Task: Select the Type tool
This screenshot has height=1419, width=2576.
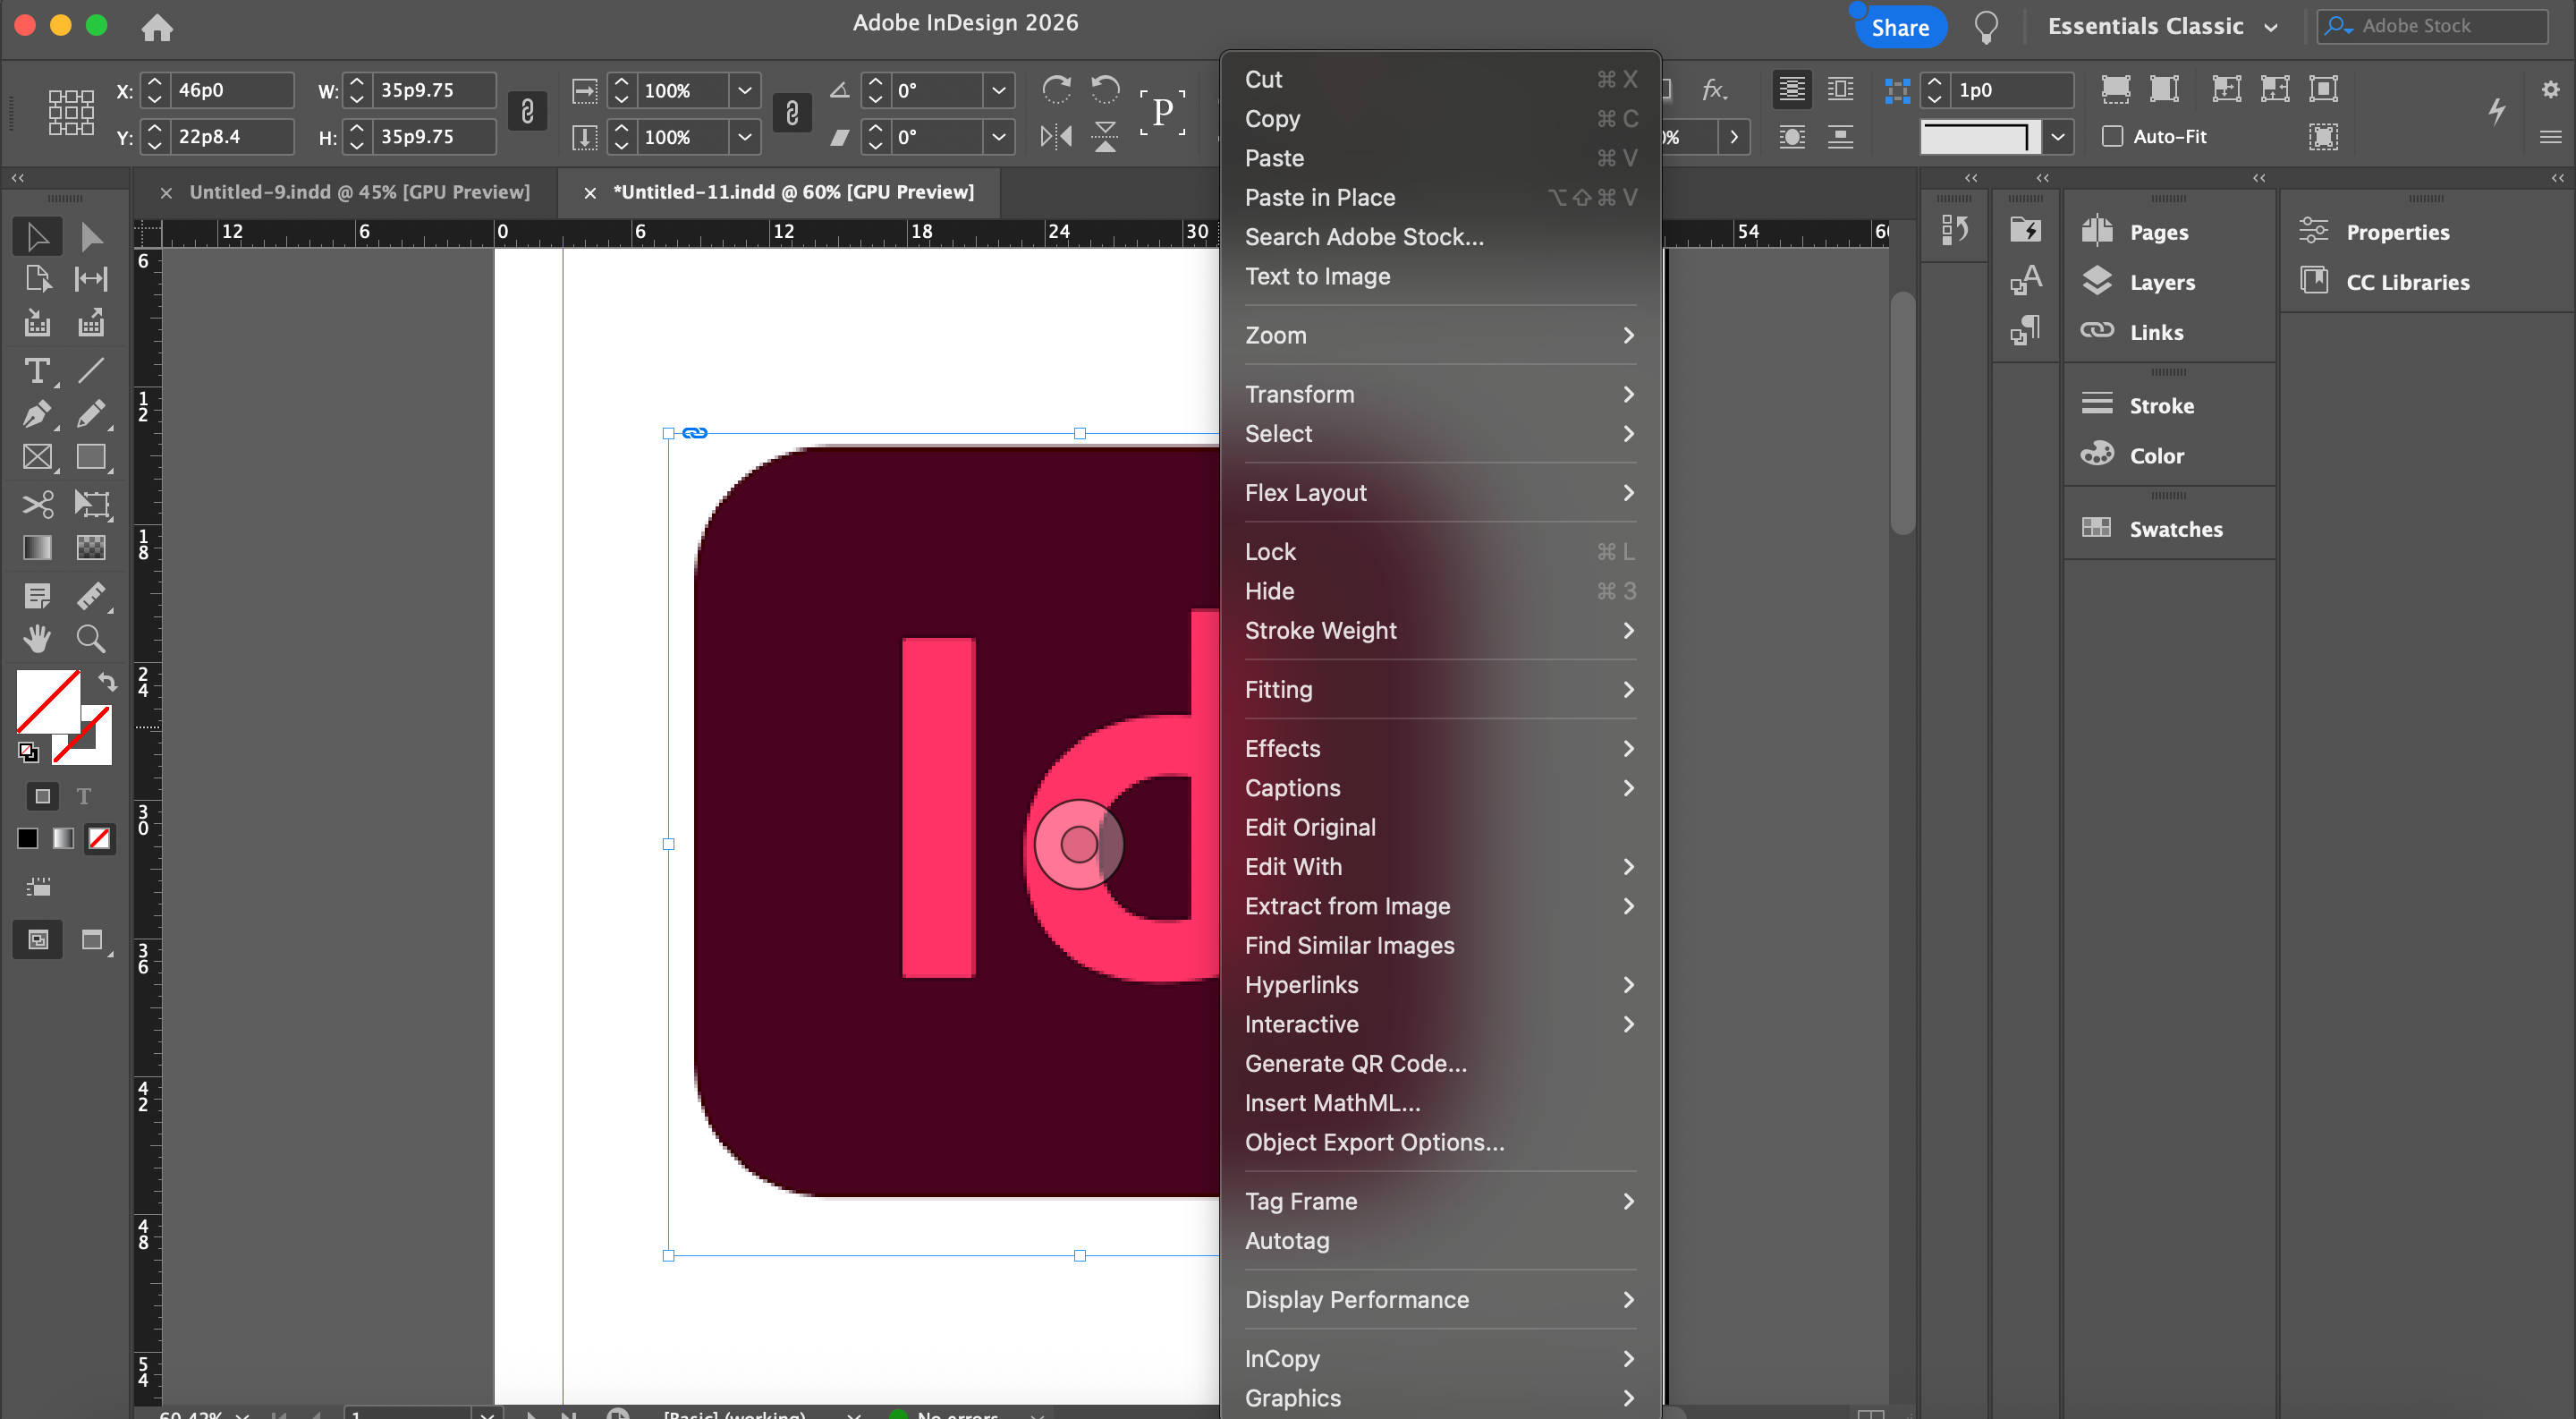Action: [37, 372]
